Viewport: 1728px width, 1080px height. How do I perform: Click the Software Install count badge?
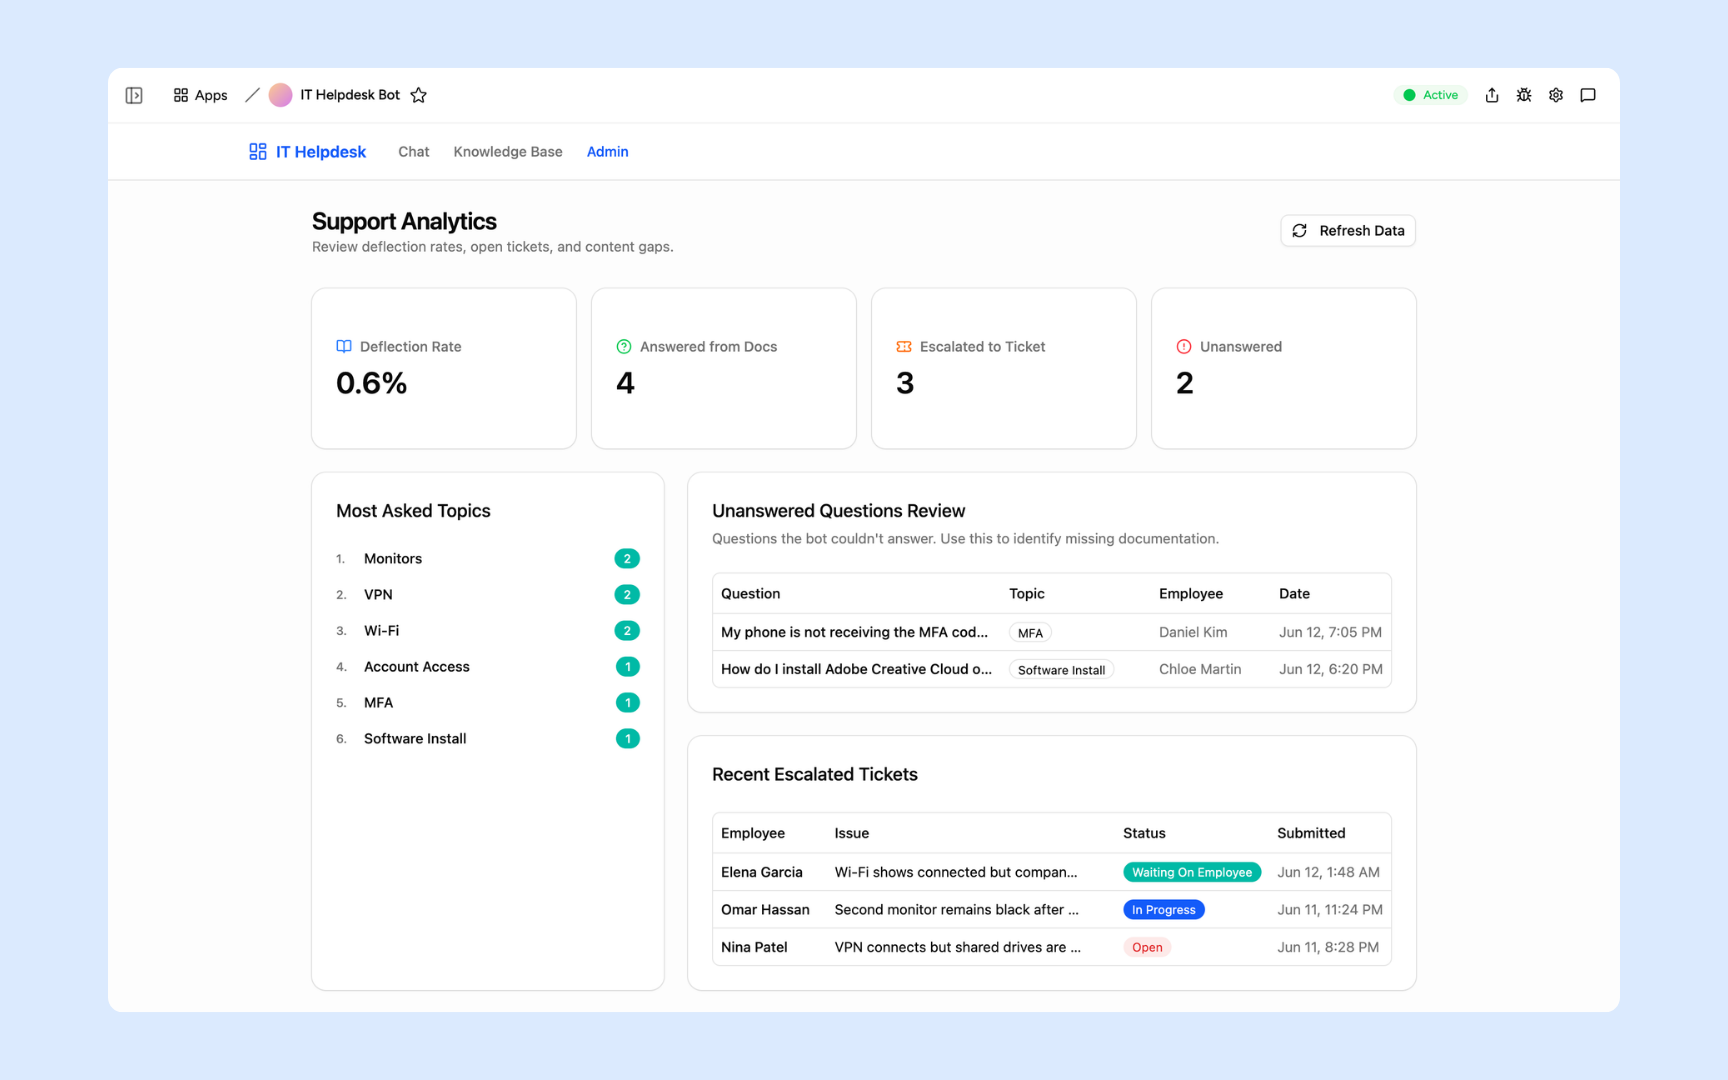[x=628, y=738]
